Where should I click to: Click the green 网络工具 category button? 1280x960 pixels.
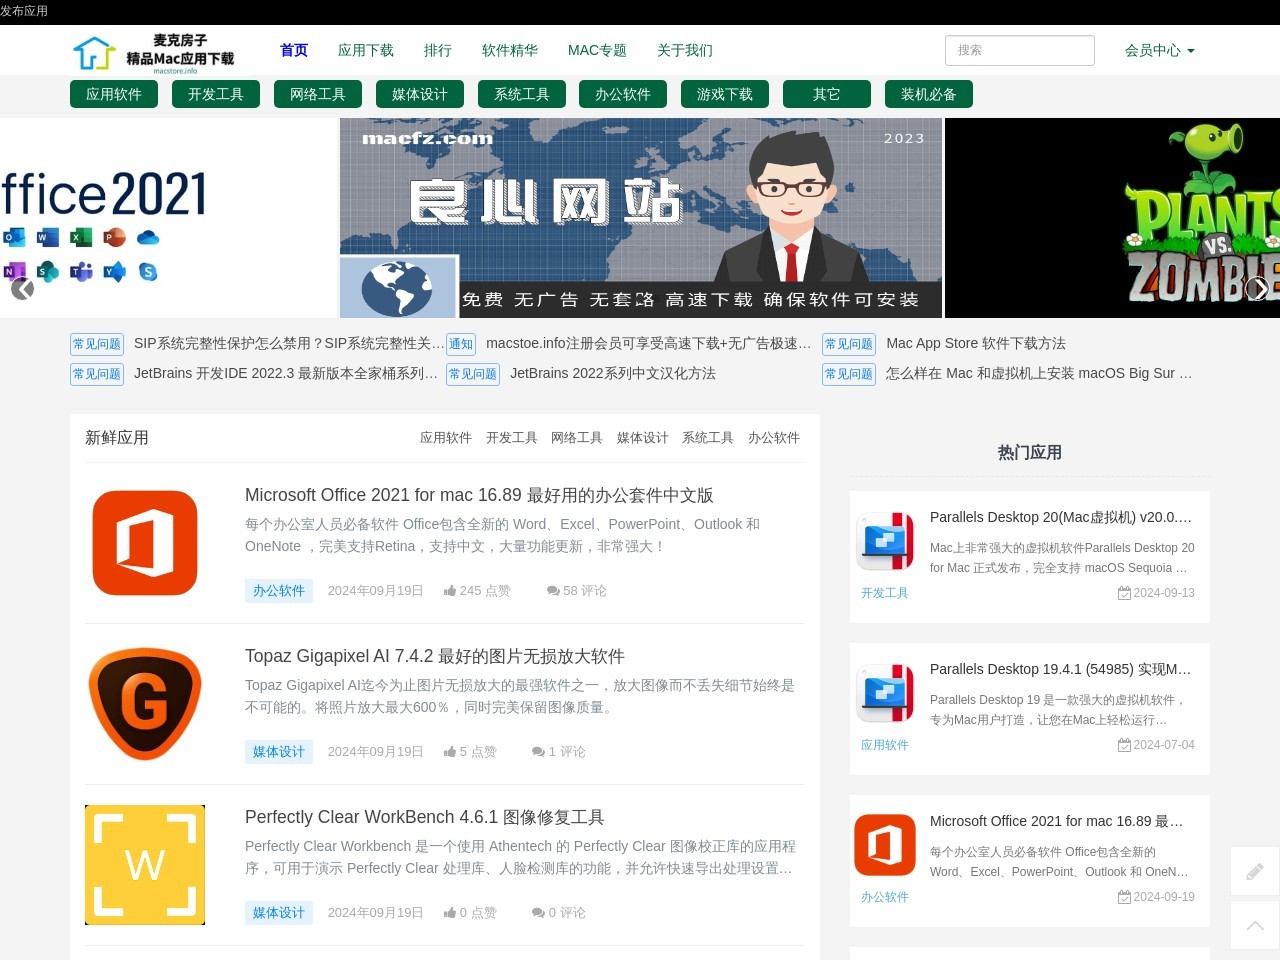[x=318, y=94]
